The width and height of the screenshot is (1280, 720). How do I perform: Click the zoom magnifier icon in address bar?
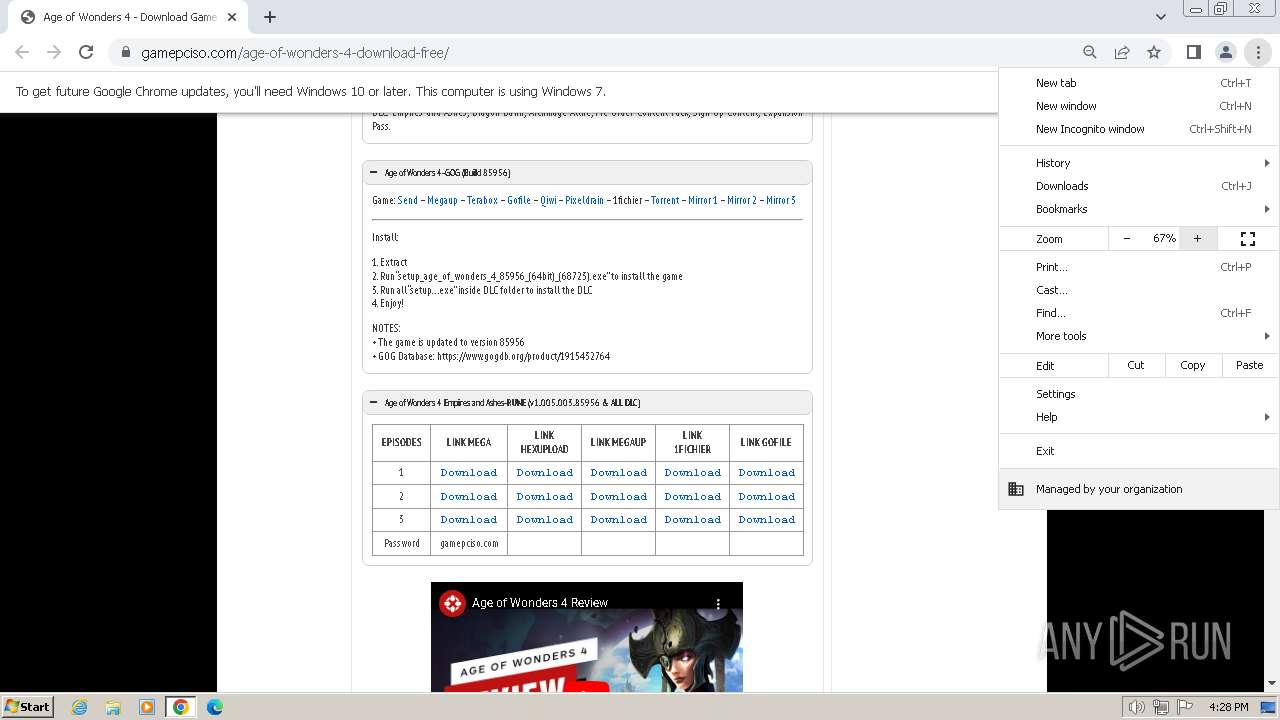pyautogui.click(x=1090, y=52)
